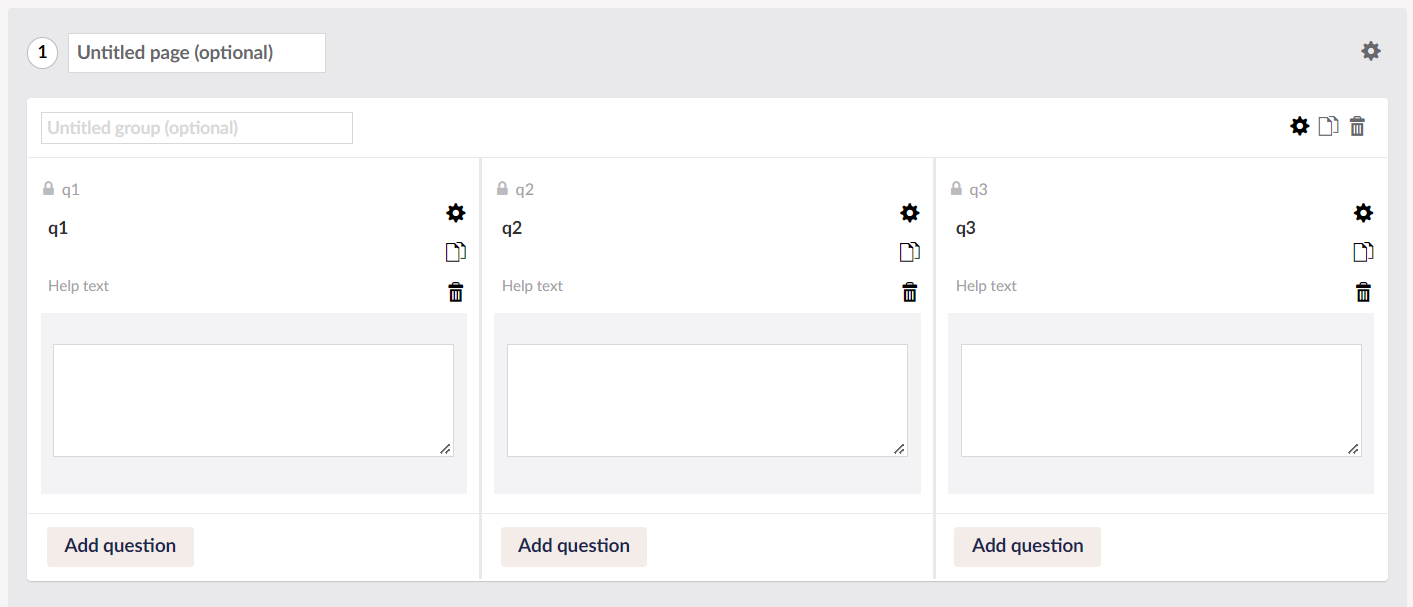Duplicate the group with copy icon
Image resolution: width=1413 pixels, height=607 pixels.
1328,126
